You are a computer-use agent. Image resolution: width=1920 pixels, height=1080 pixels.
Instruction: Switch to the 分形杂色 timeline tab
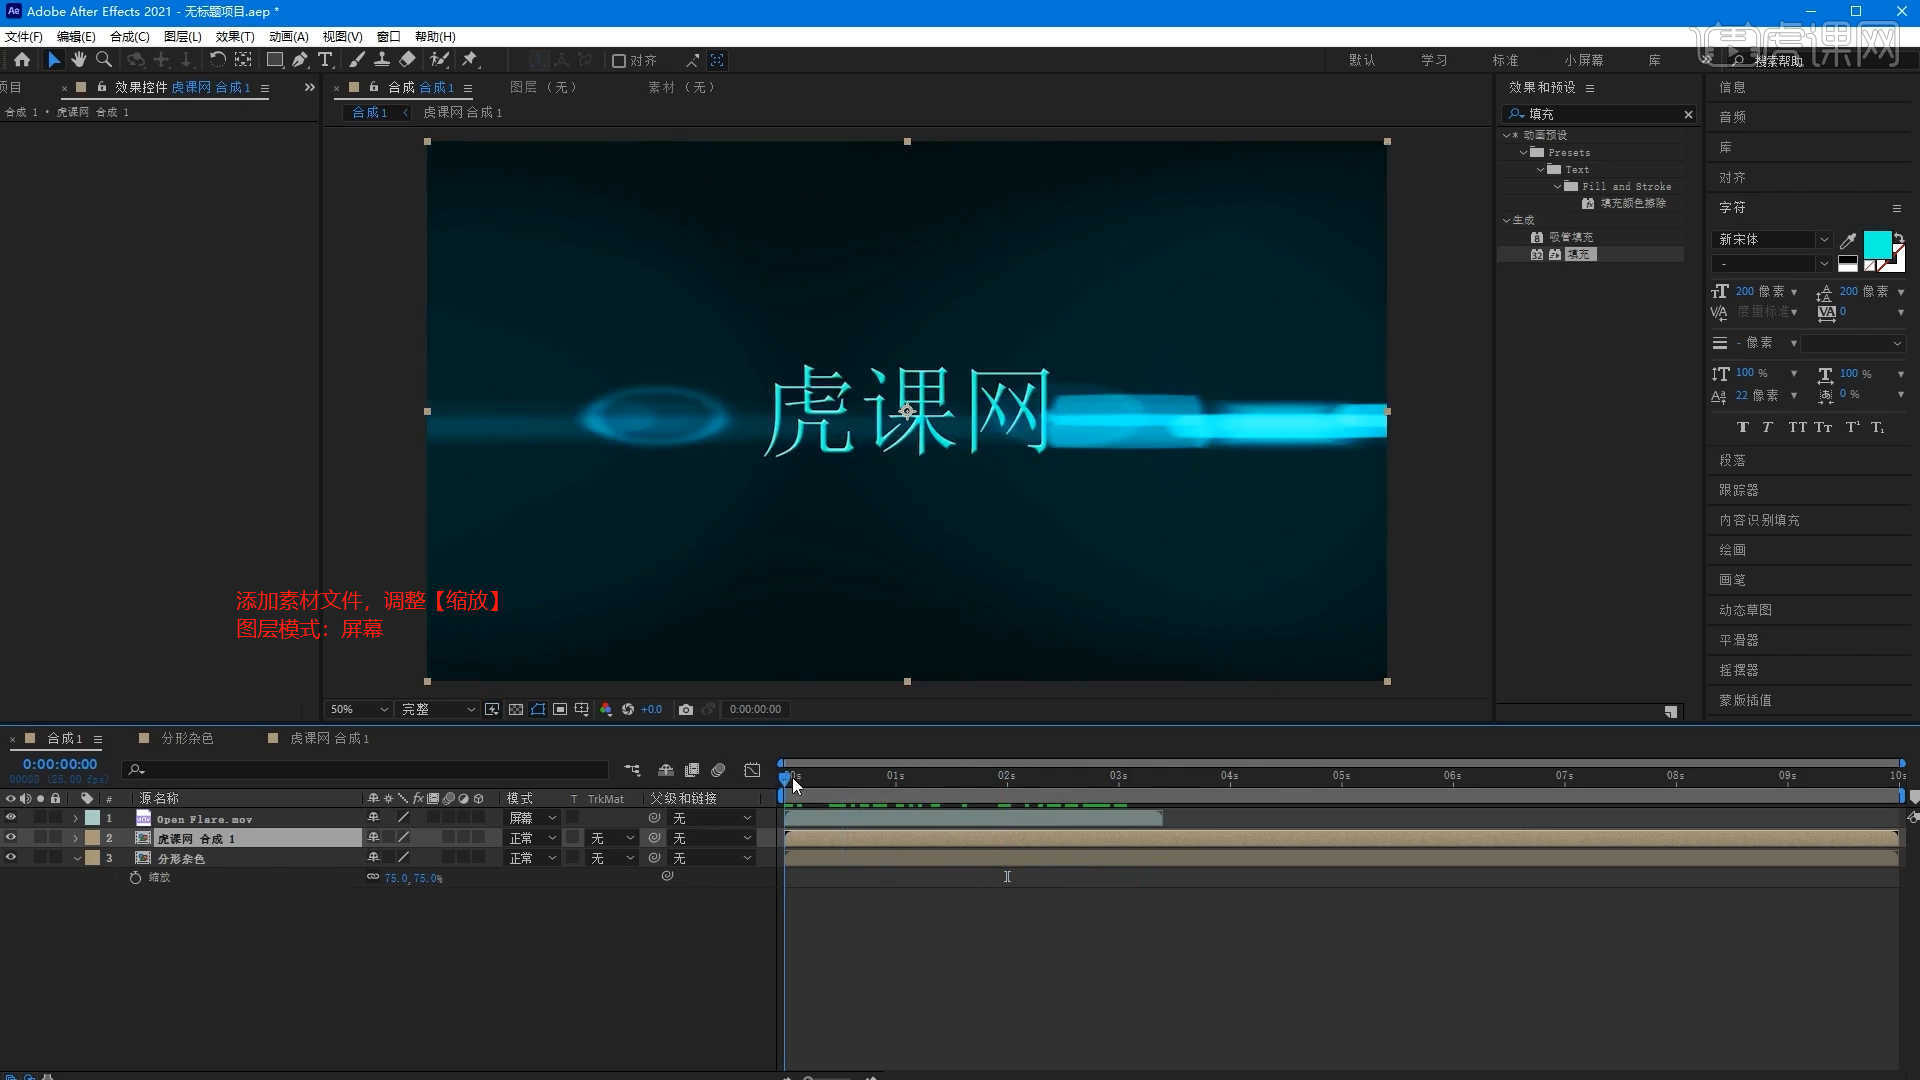tap(187, 738)
